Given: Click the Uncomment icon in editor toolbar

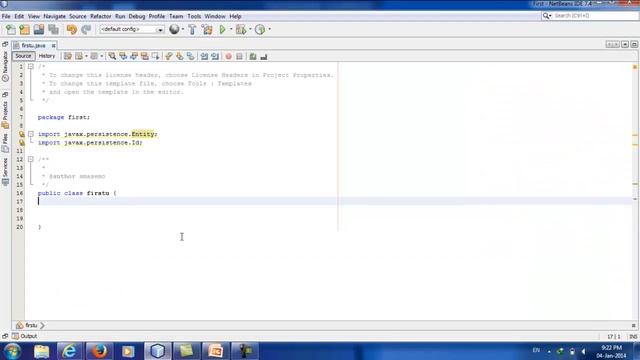Looking at the screenshot, I should tap(264, 56).
